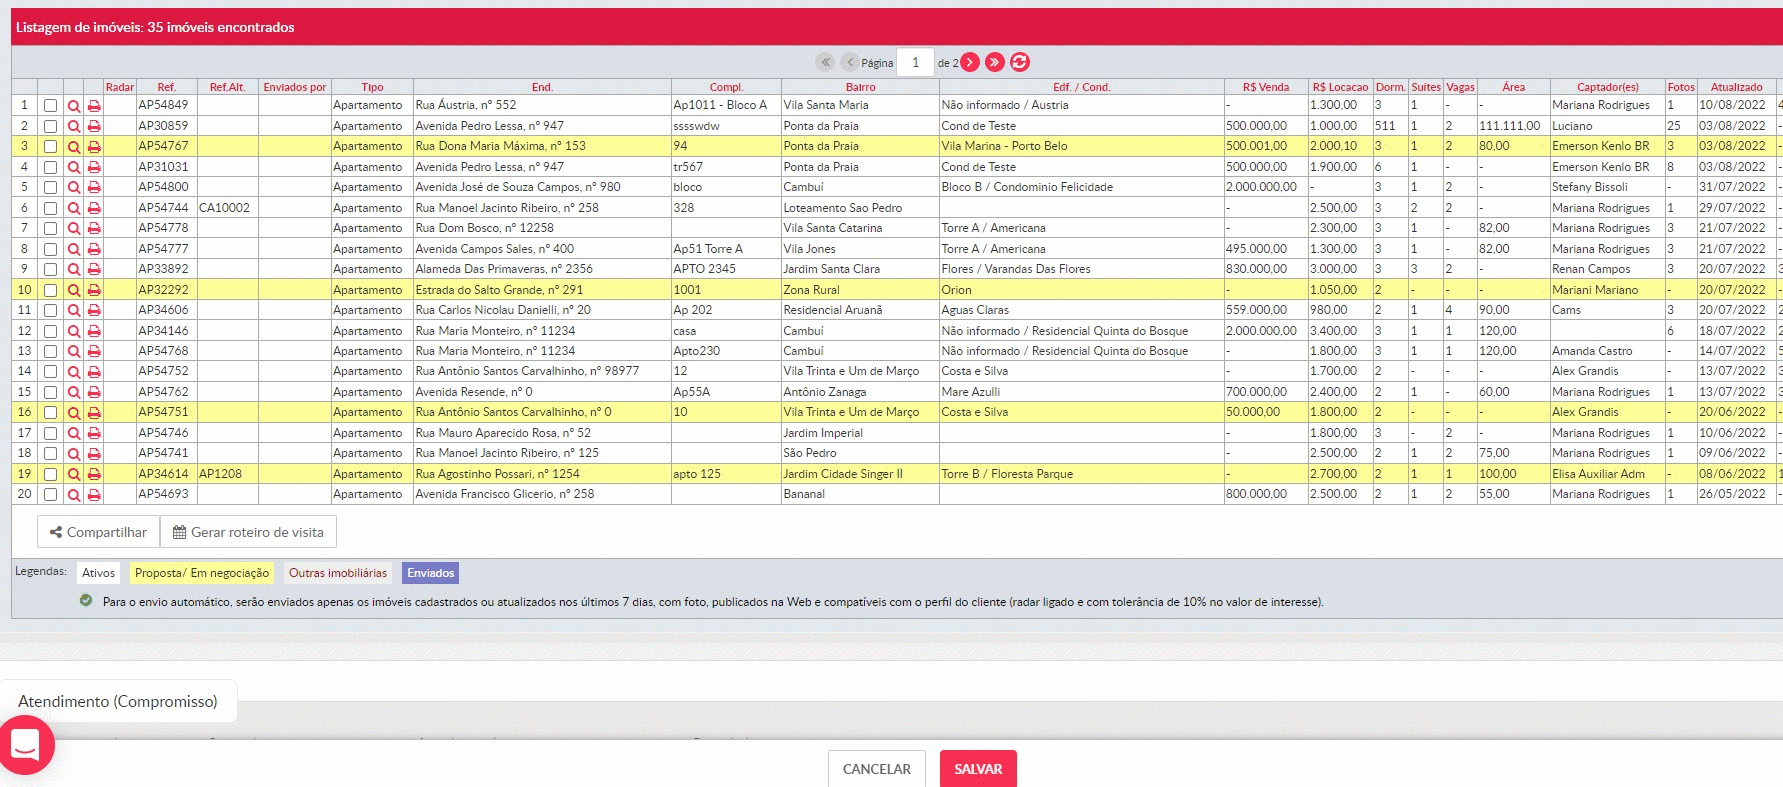View details magnifier for AP54744
Image resolution: width=1783 pixels, height=787 pixels.
coord(74,208)
